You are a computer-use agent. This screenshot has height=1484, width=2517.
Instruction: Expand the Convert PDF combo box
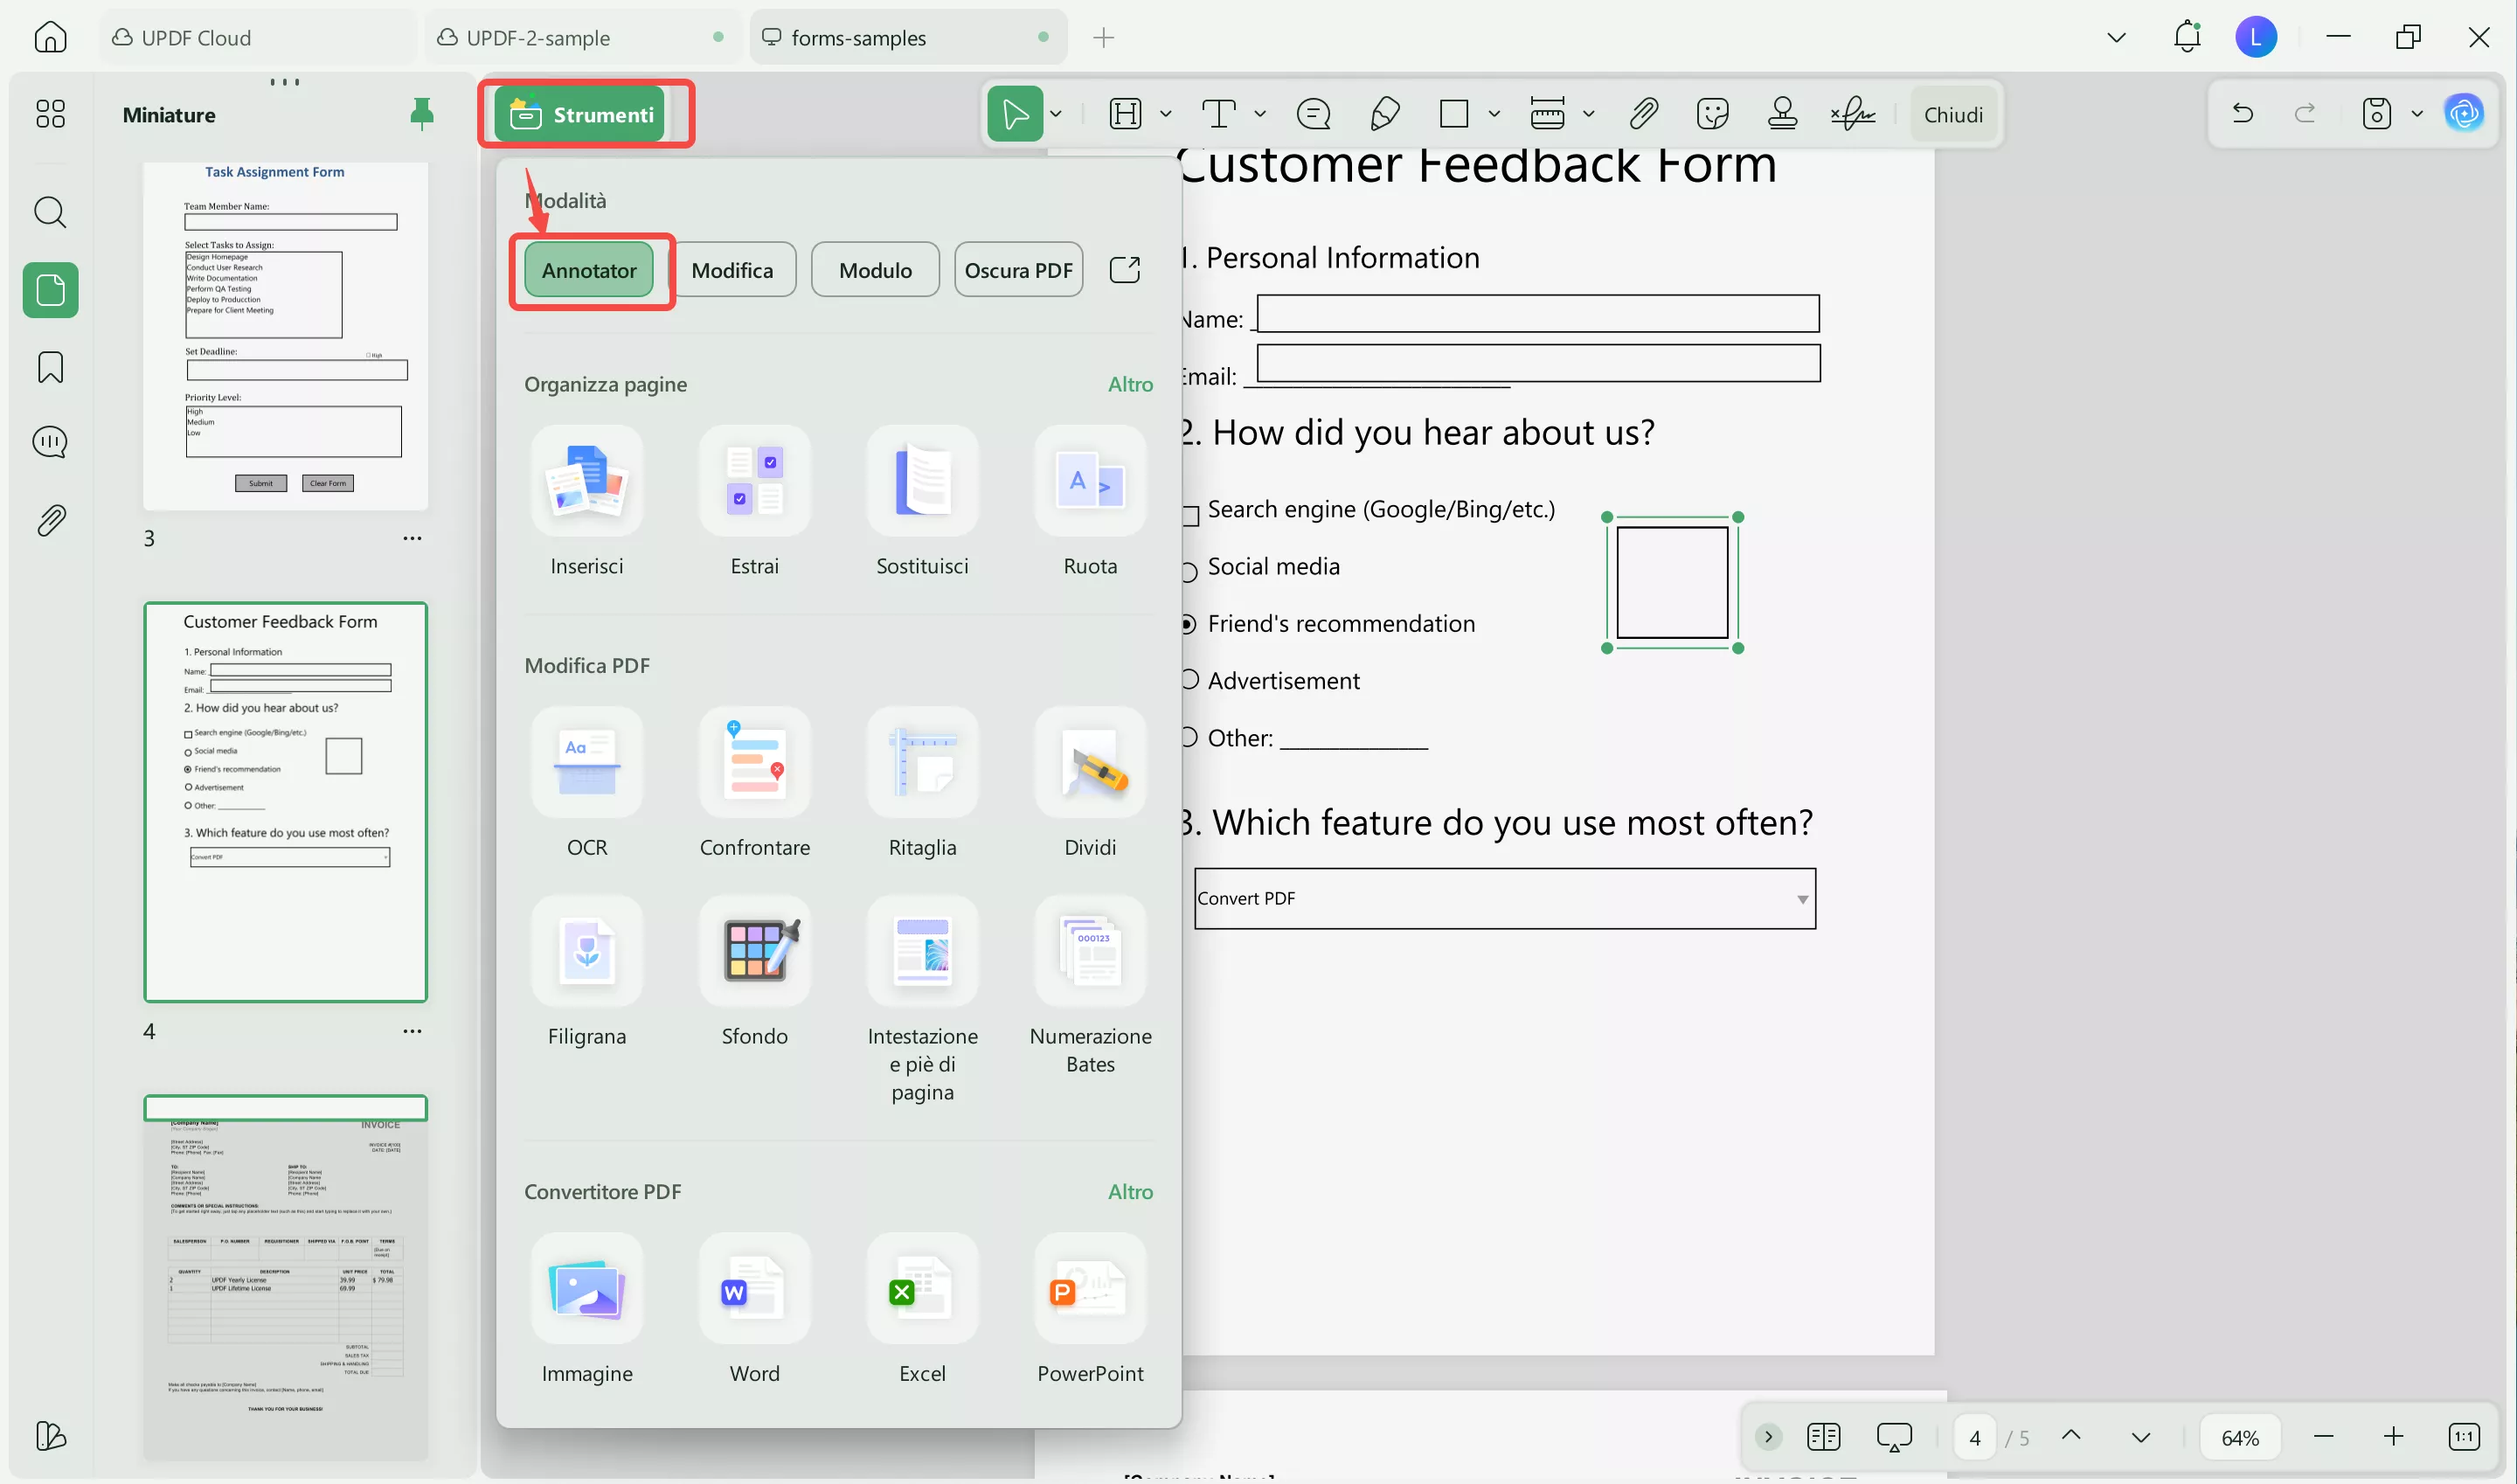[1802, 899]
